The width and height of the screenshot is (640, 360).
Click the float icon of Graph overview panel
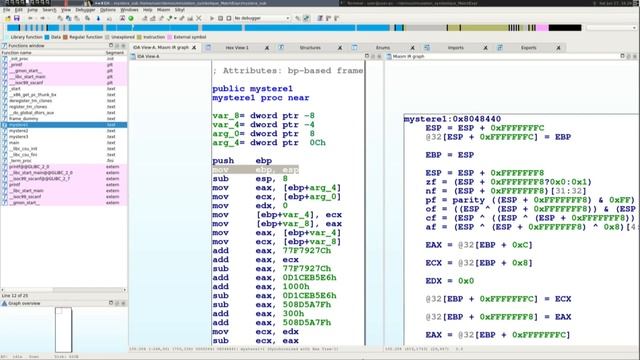click(x=111, y=303)
